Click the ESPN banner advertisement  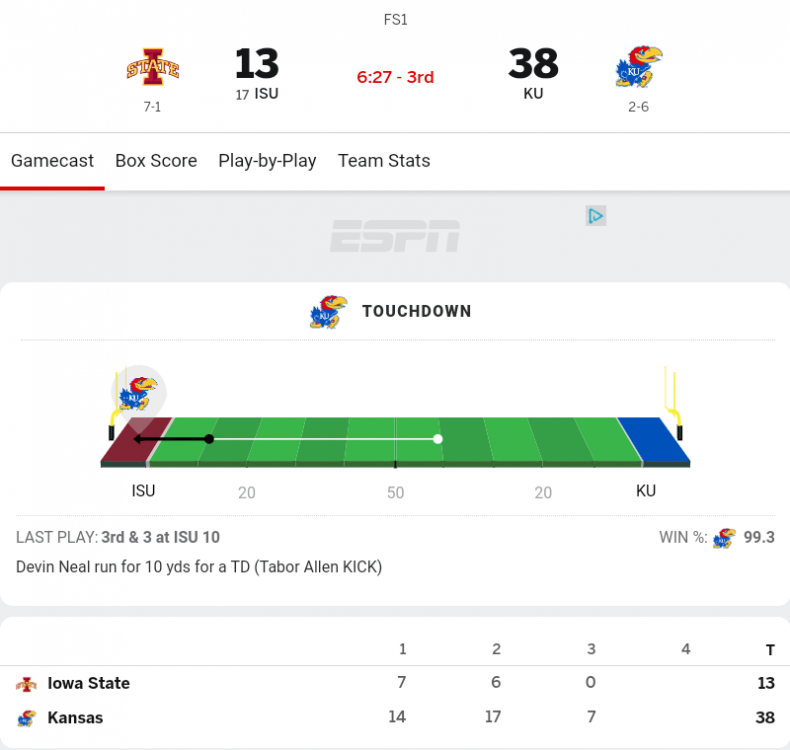395,236
